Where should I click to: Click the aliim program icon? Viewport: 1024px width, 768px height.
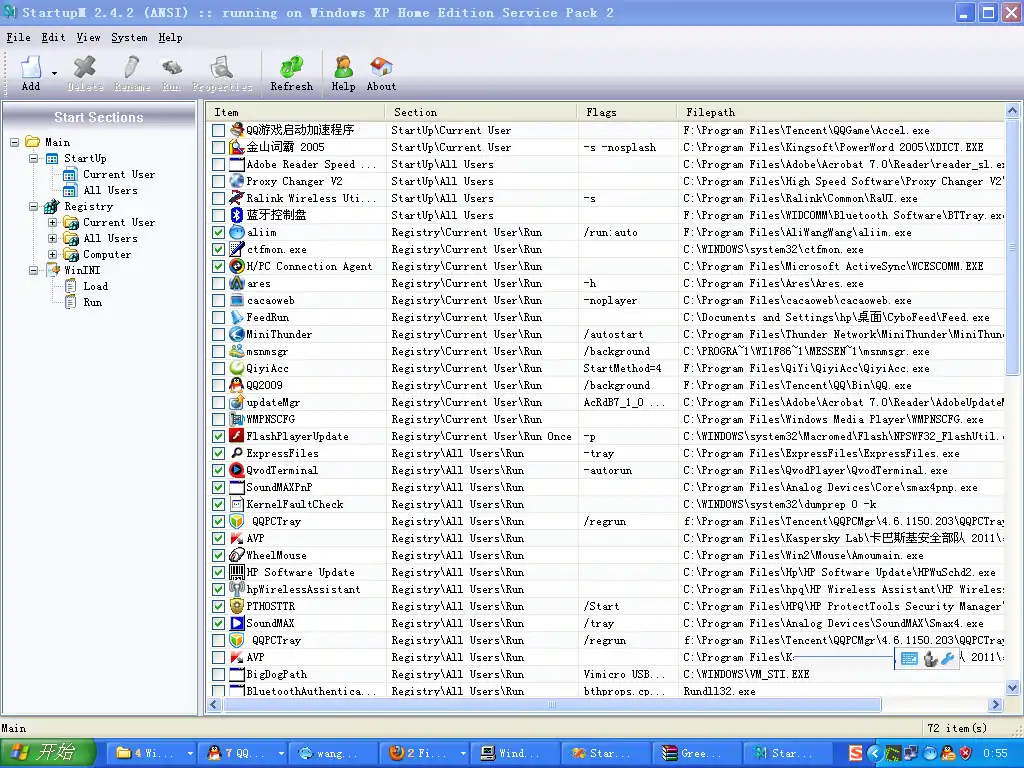point(236,232)
